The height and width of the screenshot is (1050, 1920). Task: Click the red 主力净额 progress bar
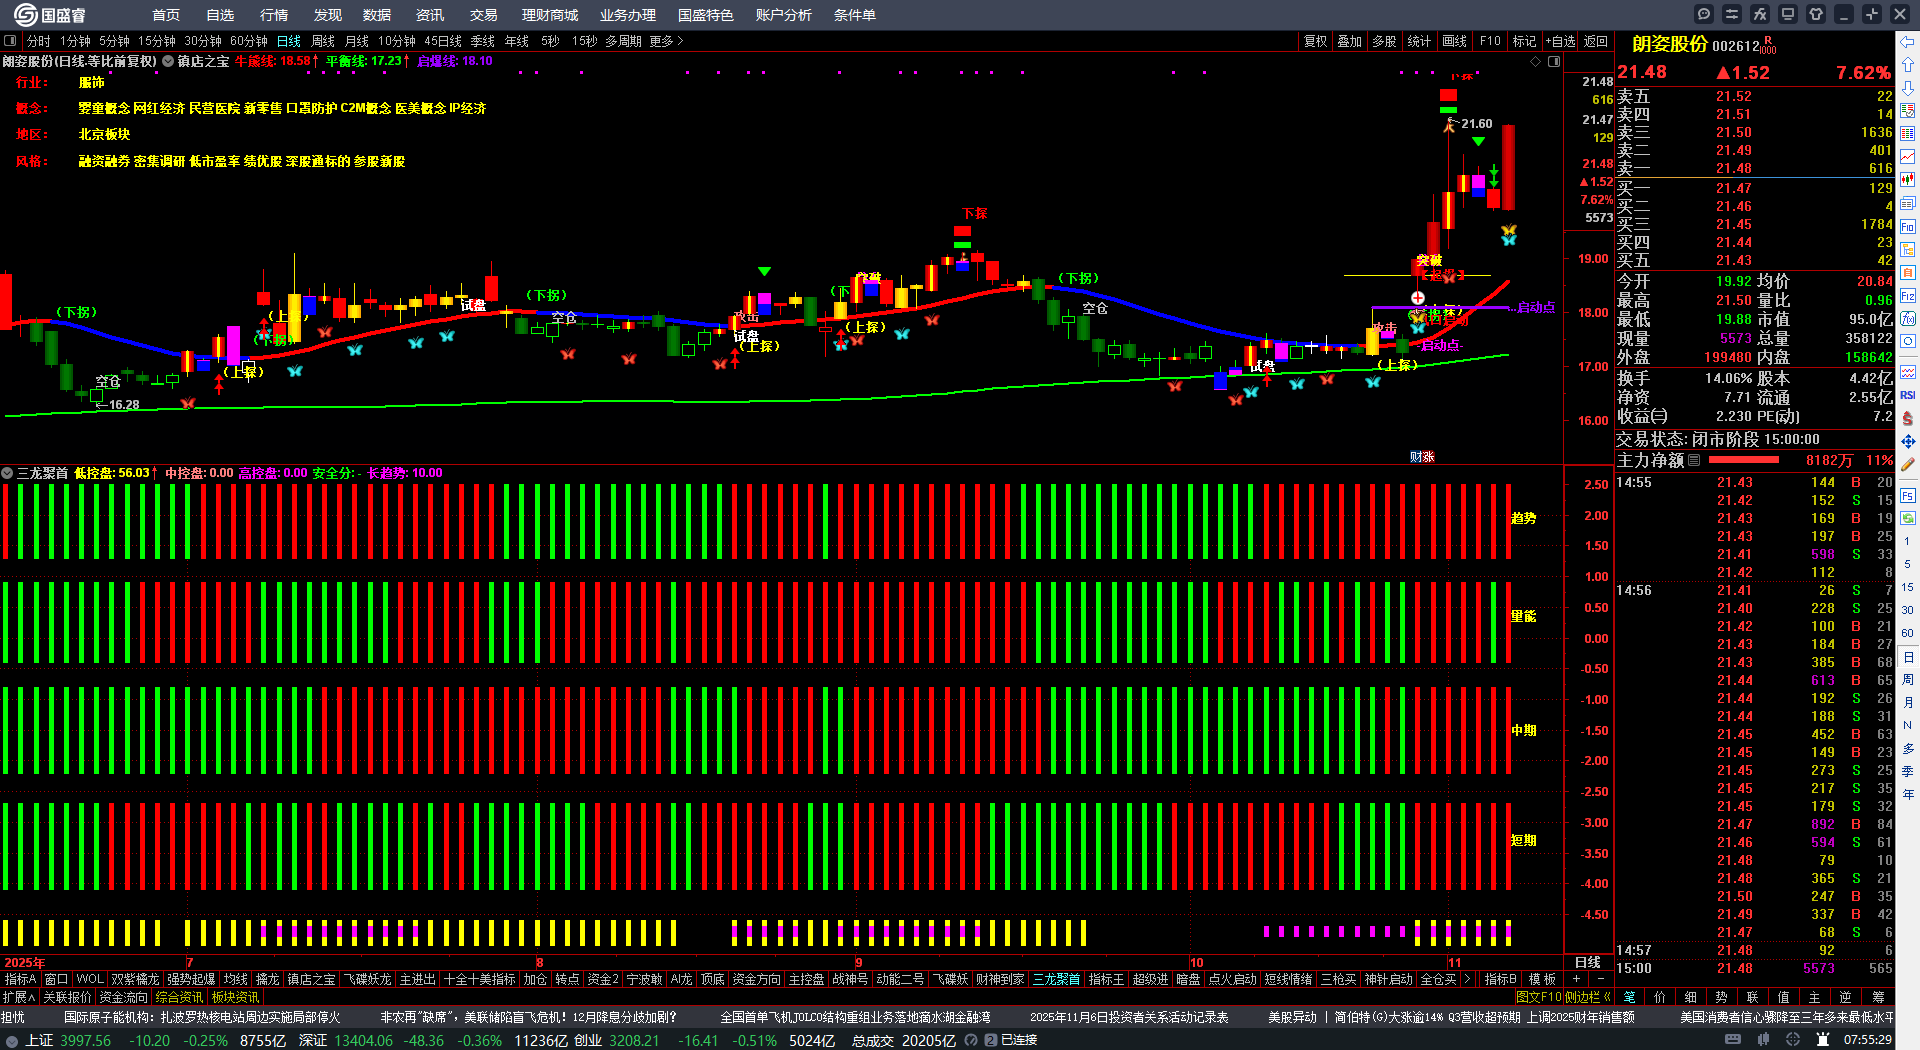(1744, 460)
